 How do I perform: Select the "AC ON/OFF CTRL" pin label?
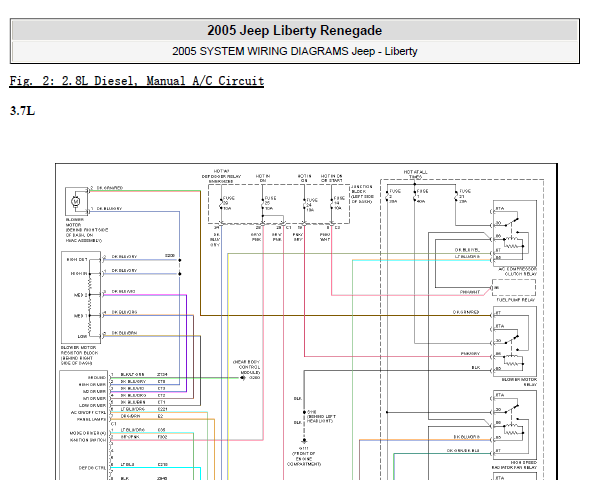point(88,412)
